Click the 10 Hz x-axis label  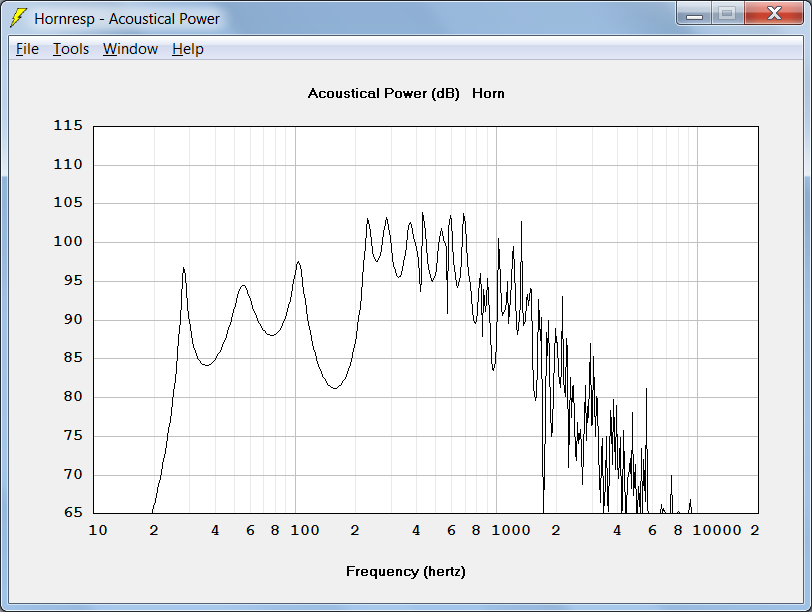tap(98, 530)
